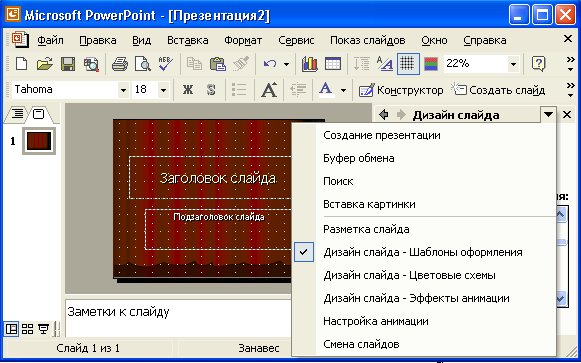Expand standard toolbar options chevron

click(x=571, y=64)
